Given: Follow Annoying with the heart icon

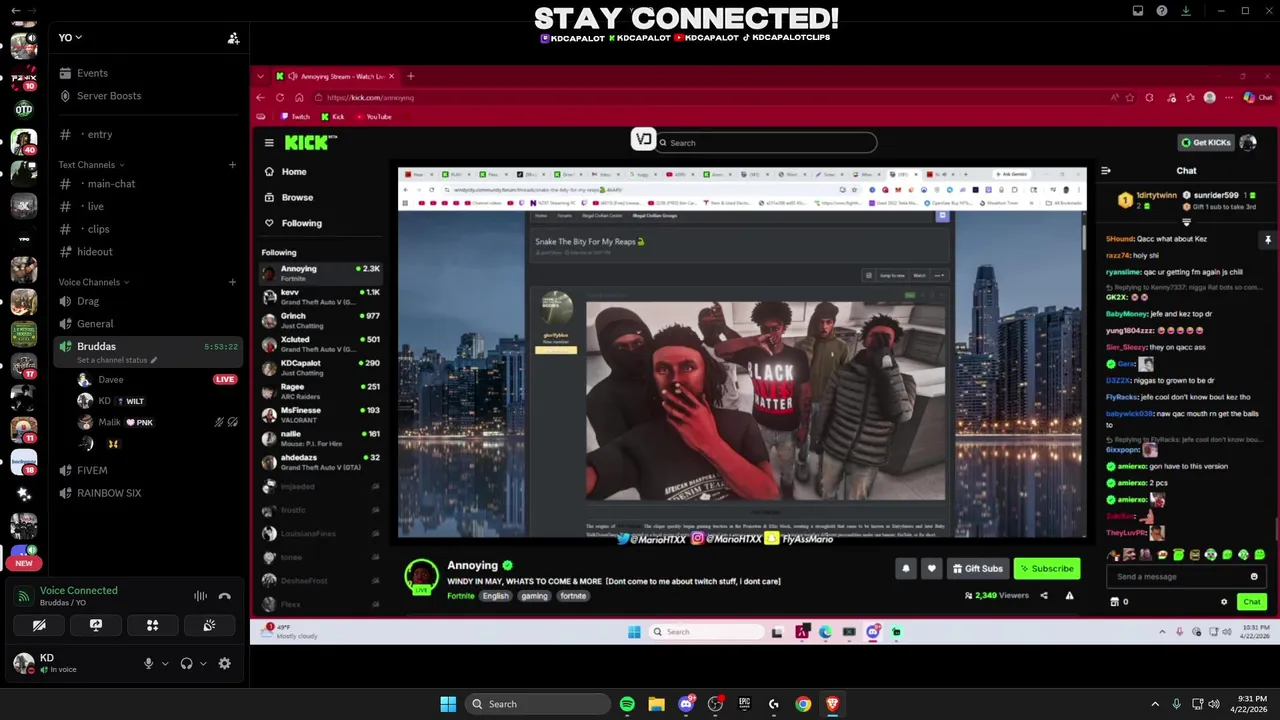Looking at the screenshot, I should (931, 569).
